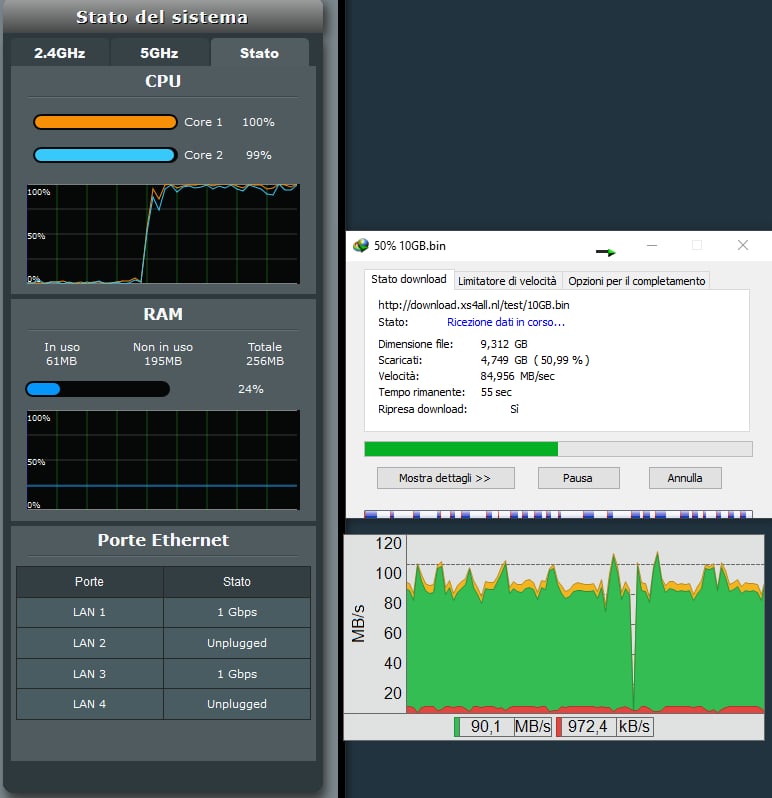Open the Limitatore di velocità tab

point(507,281)
